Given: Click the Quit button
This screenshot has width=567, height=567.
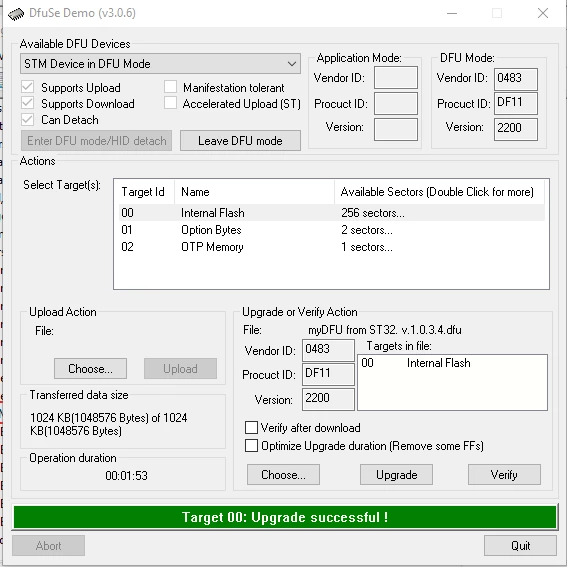Looking at the screenshot, I should pyautogui.click(x=520, y=545).
